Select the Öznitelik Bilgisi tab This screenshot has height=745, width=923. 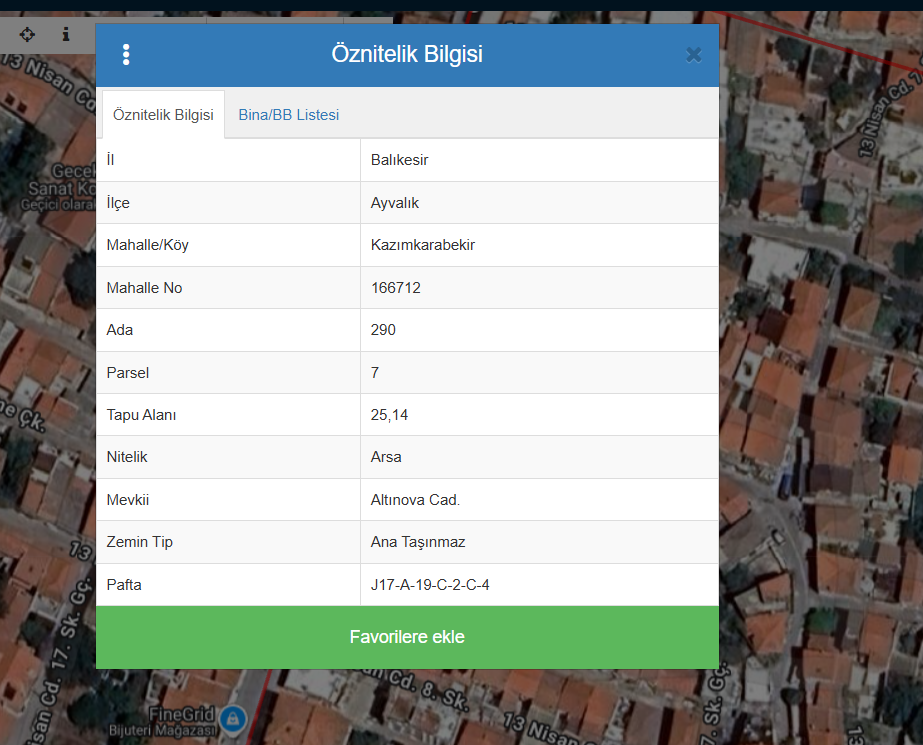163,115
